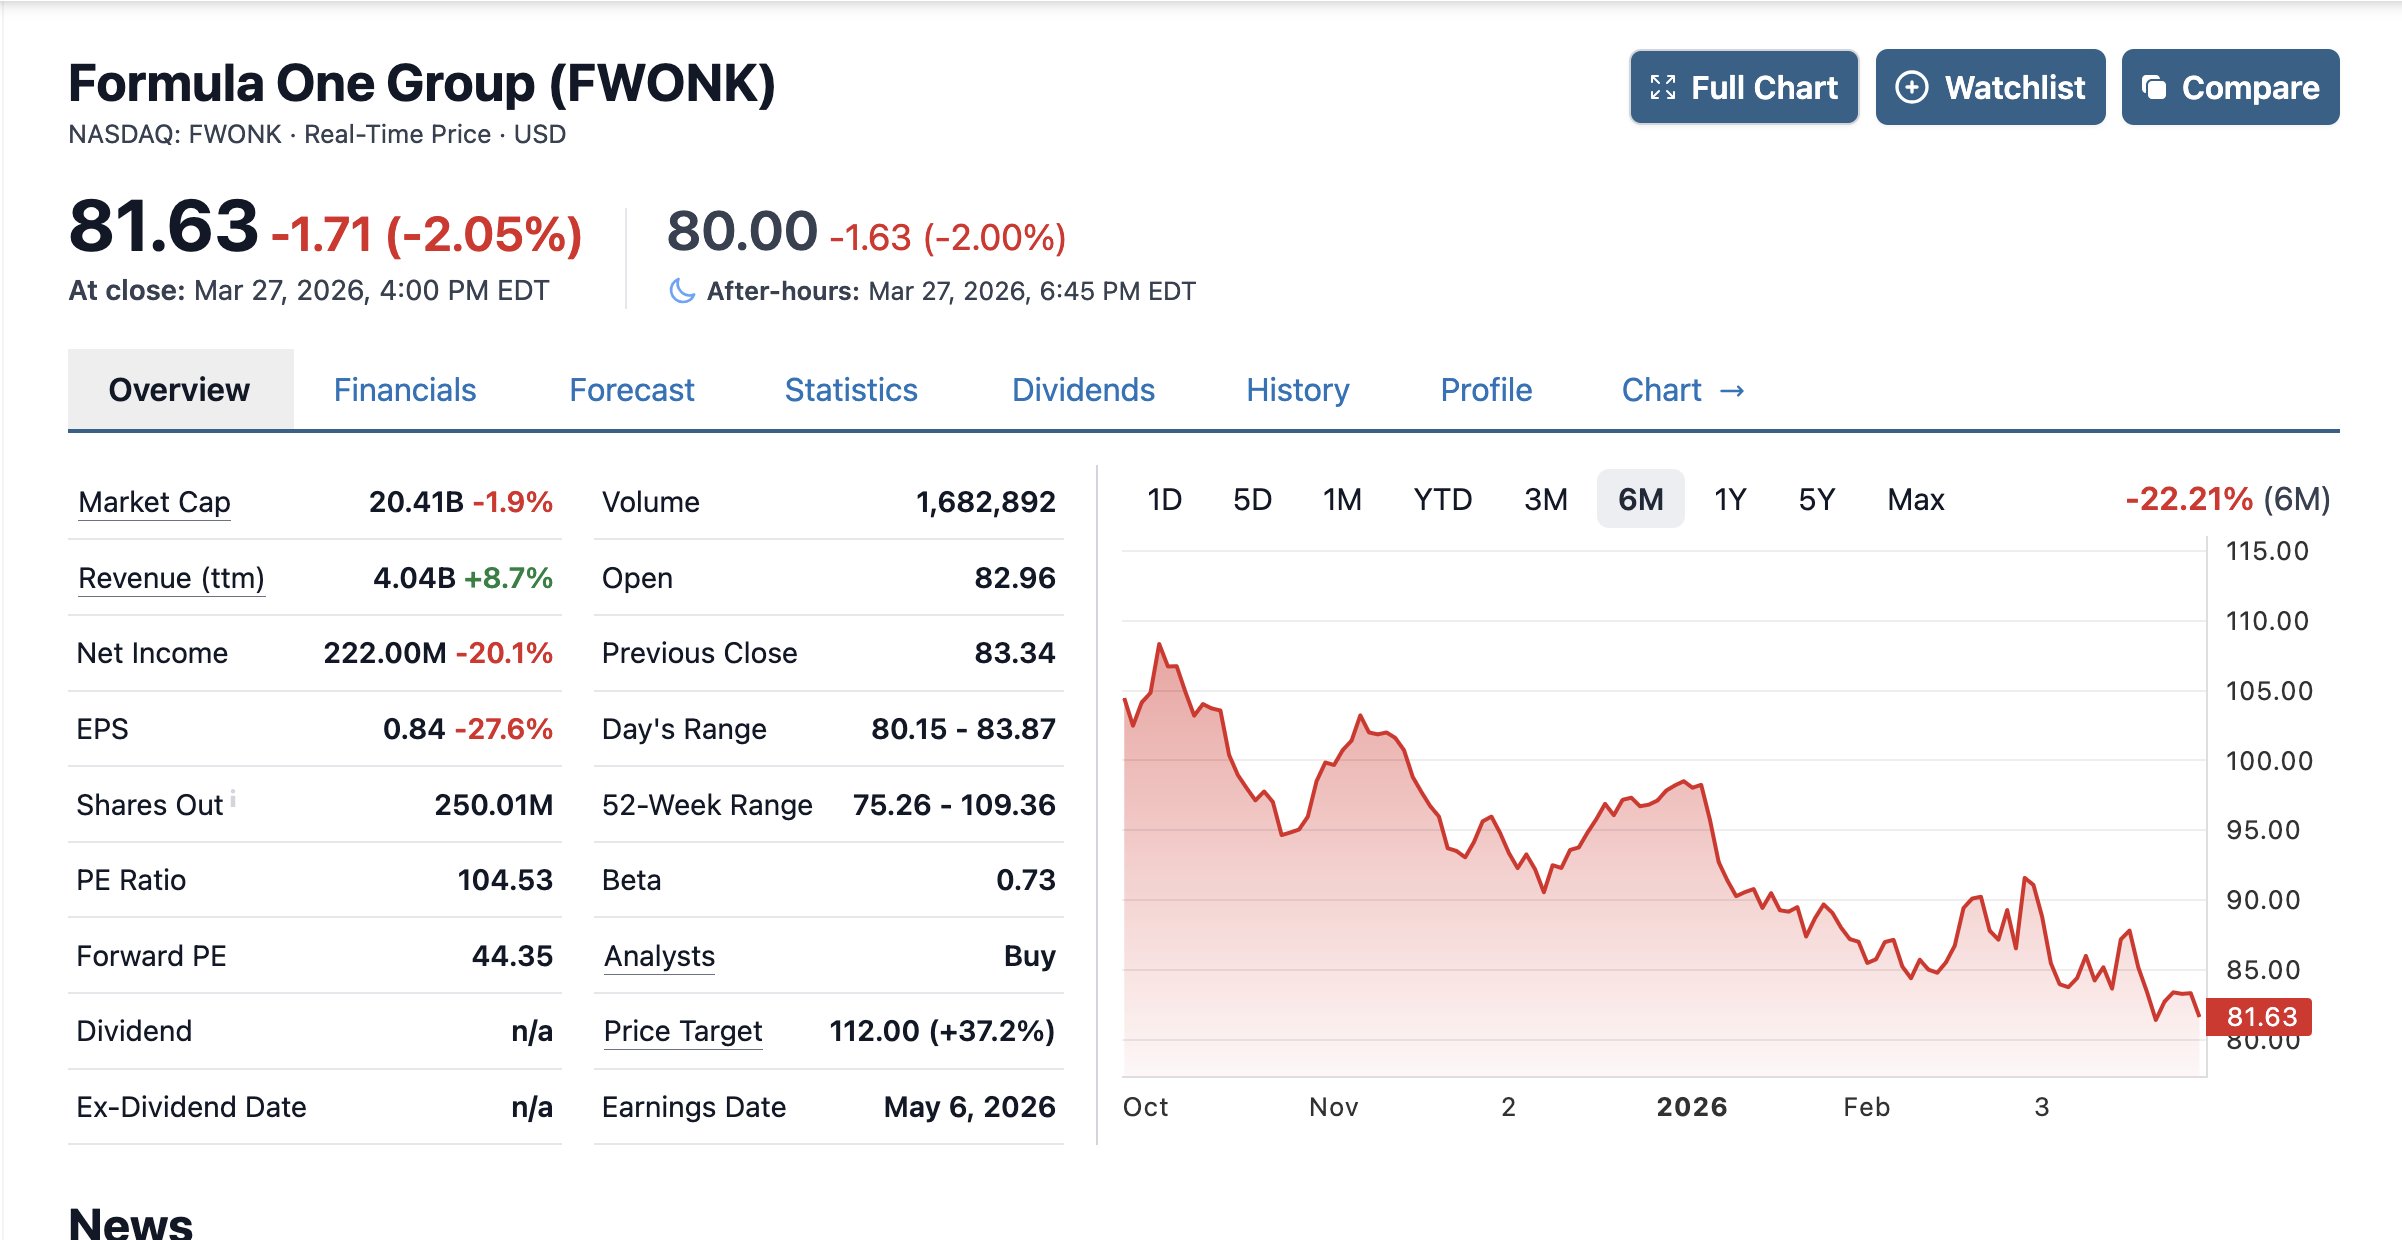Open the Dividends tab
Viewport: 2402px width, 1240px height.
click(x=1083, y=390)
